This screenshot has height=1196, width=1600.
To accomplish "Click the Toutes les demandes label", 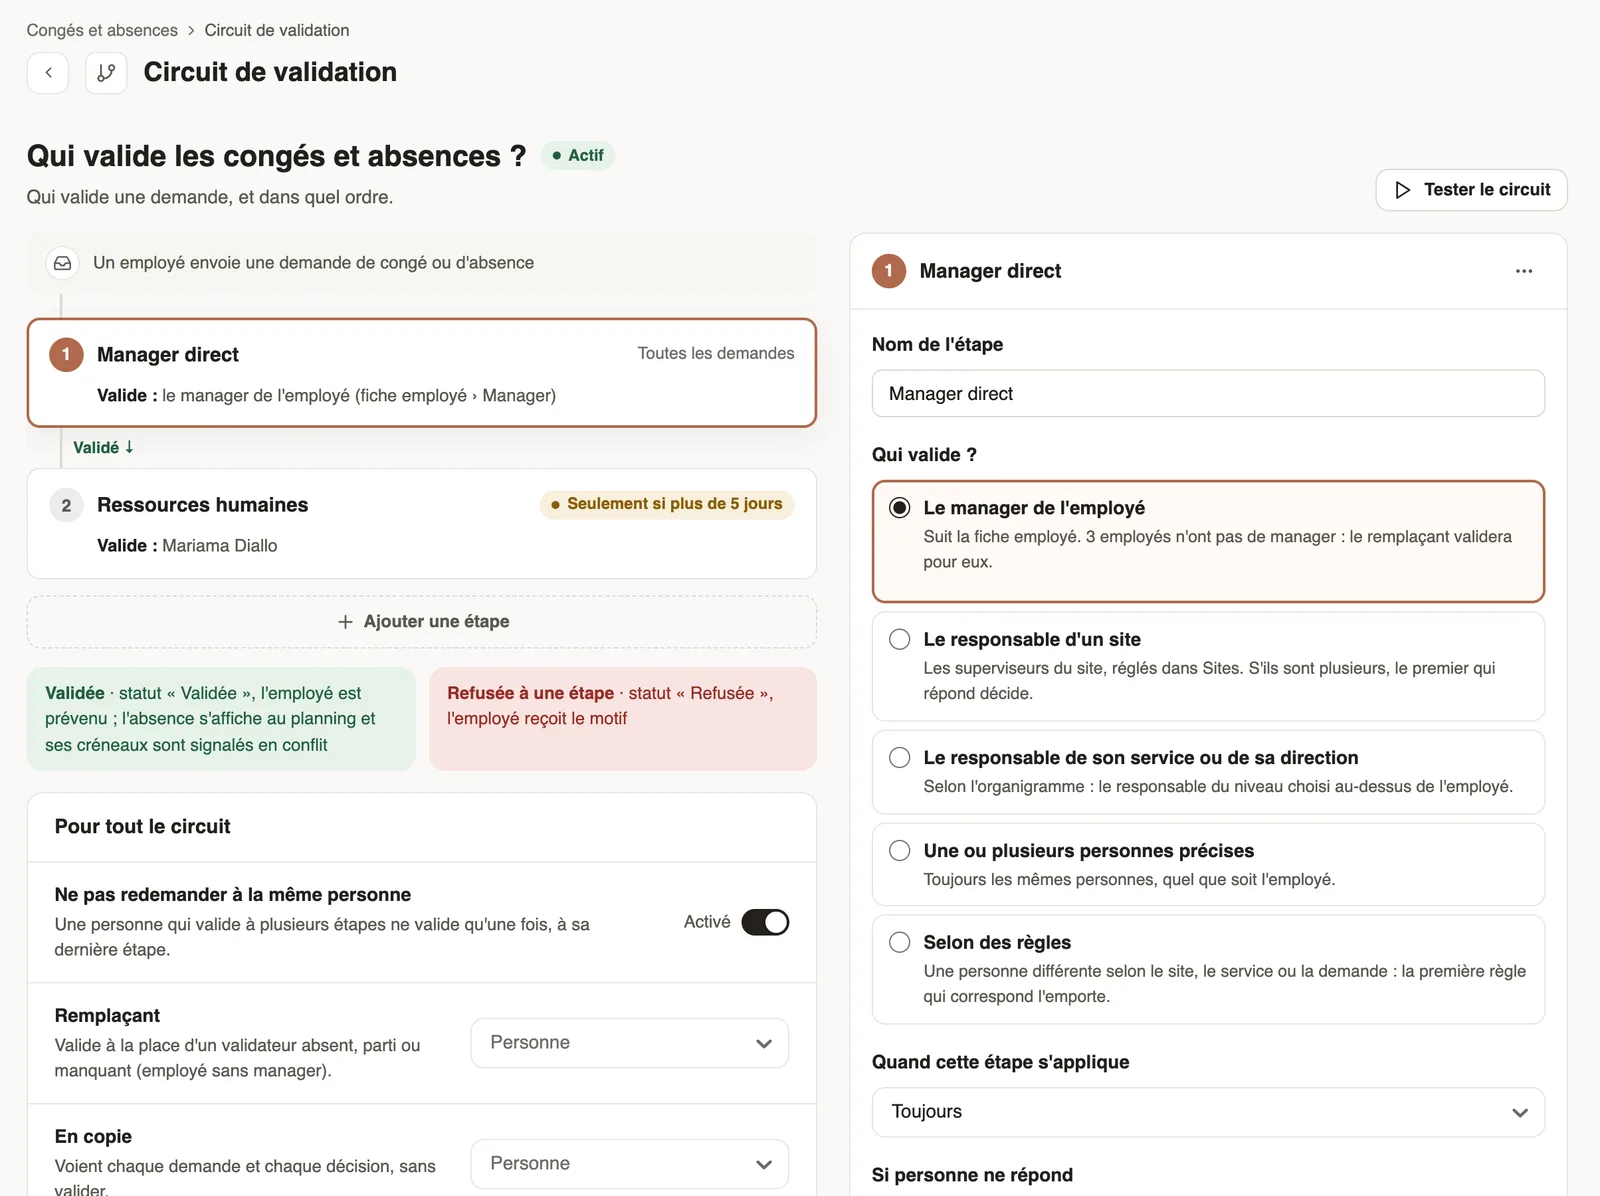I will (716, 353).
